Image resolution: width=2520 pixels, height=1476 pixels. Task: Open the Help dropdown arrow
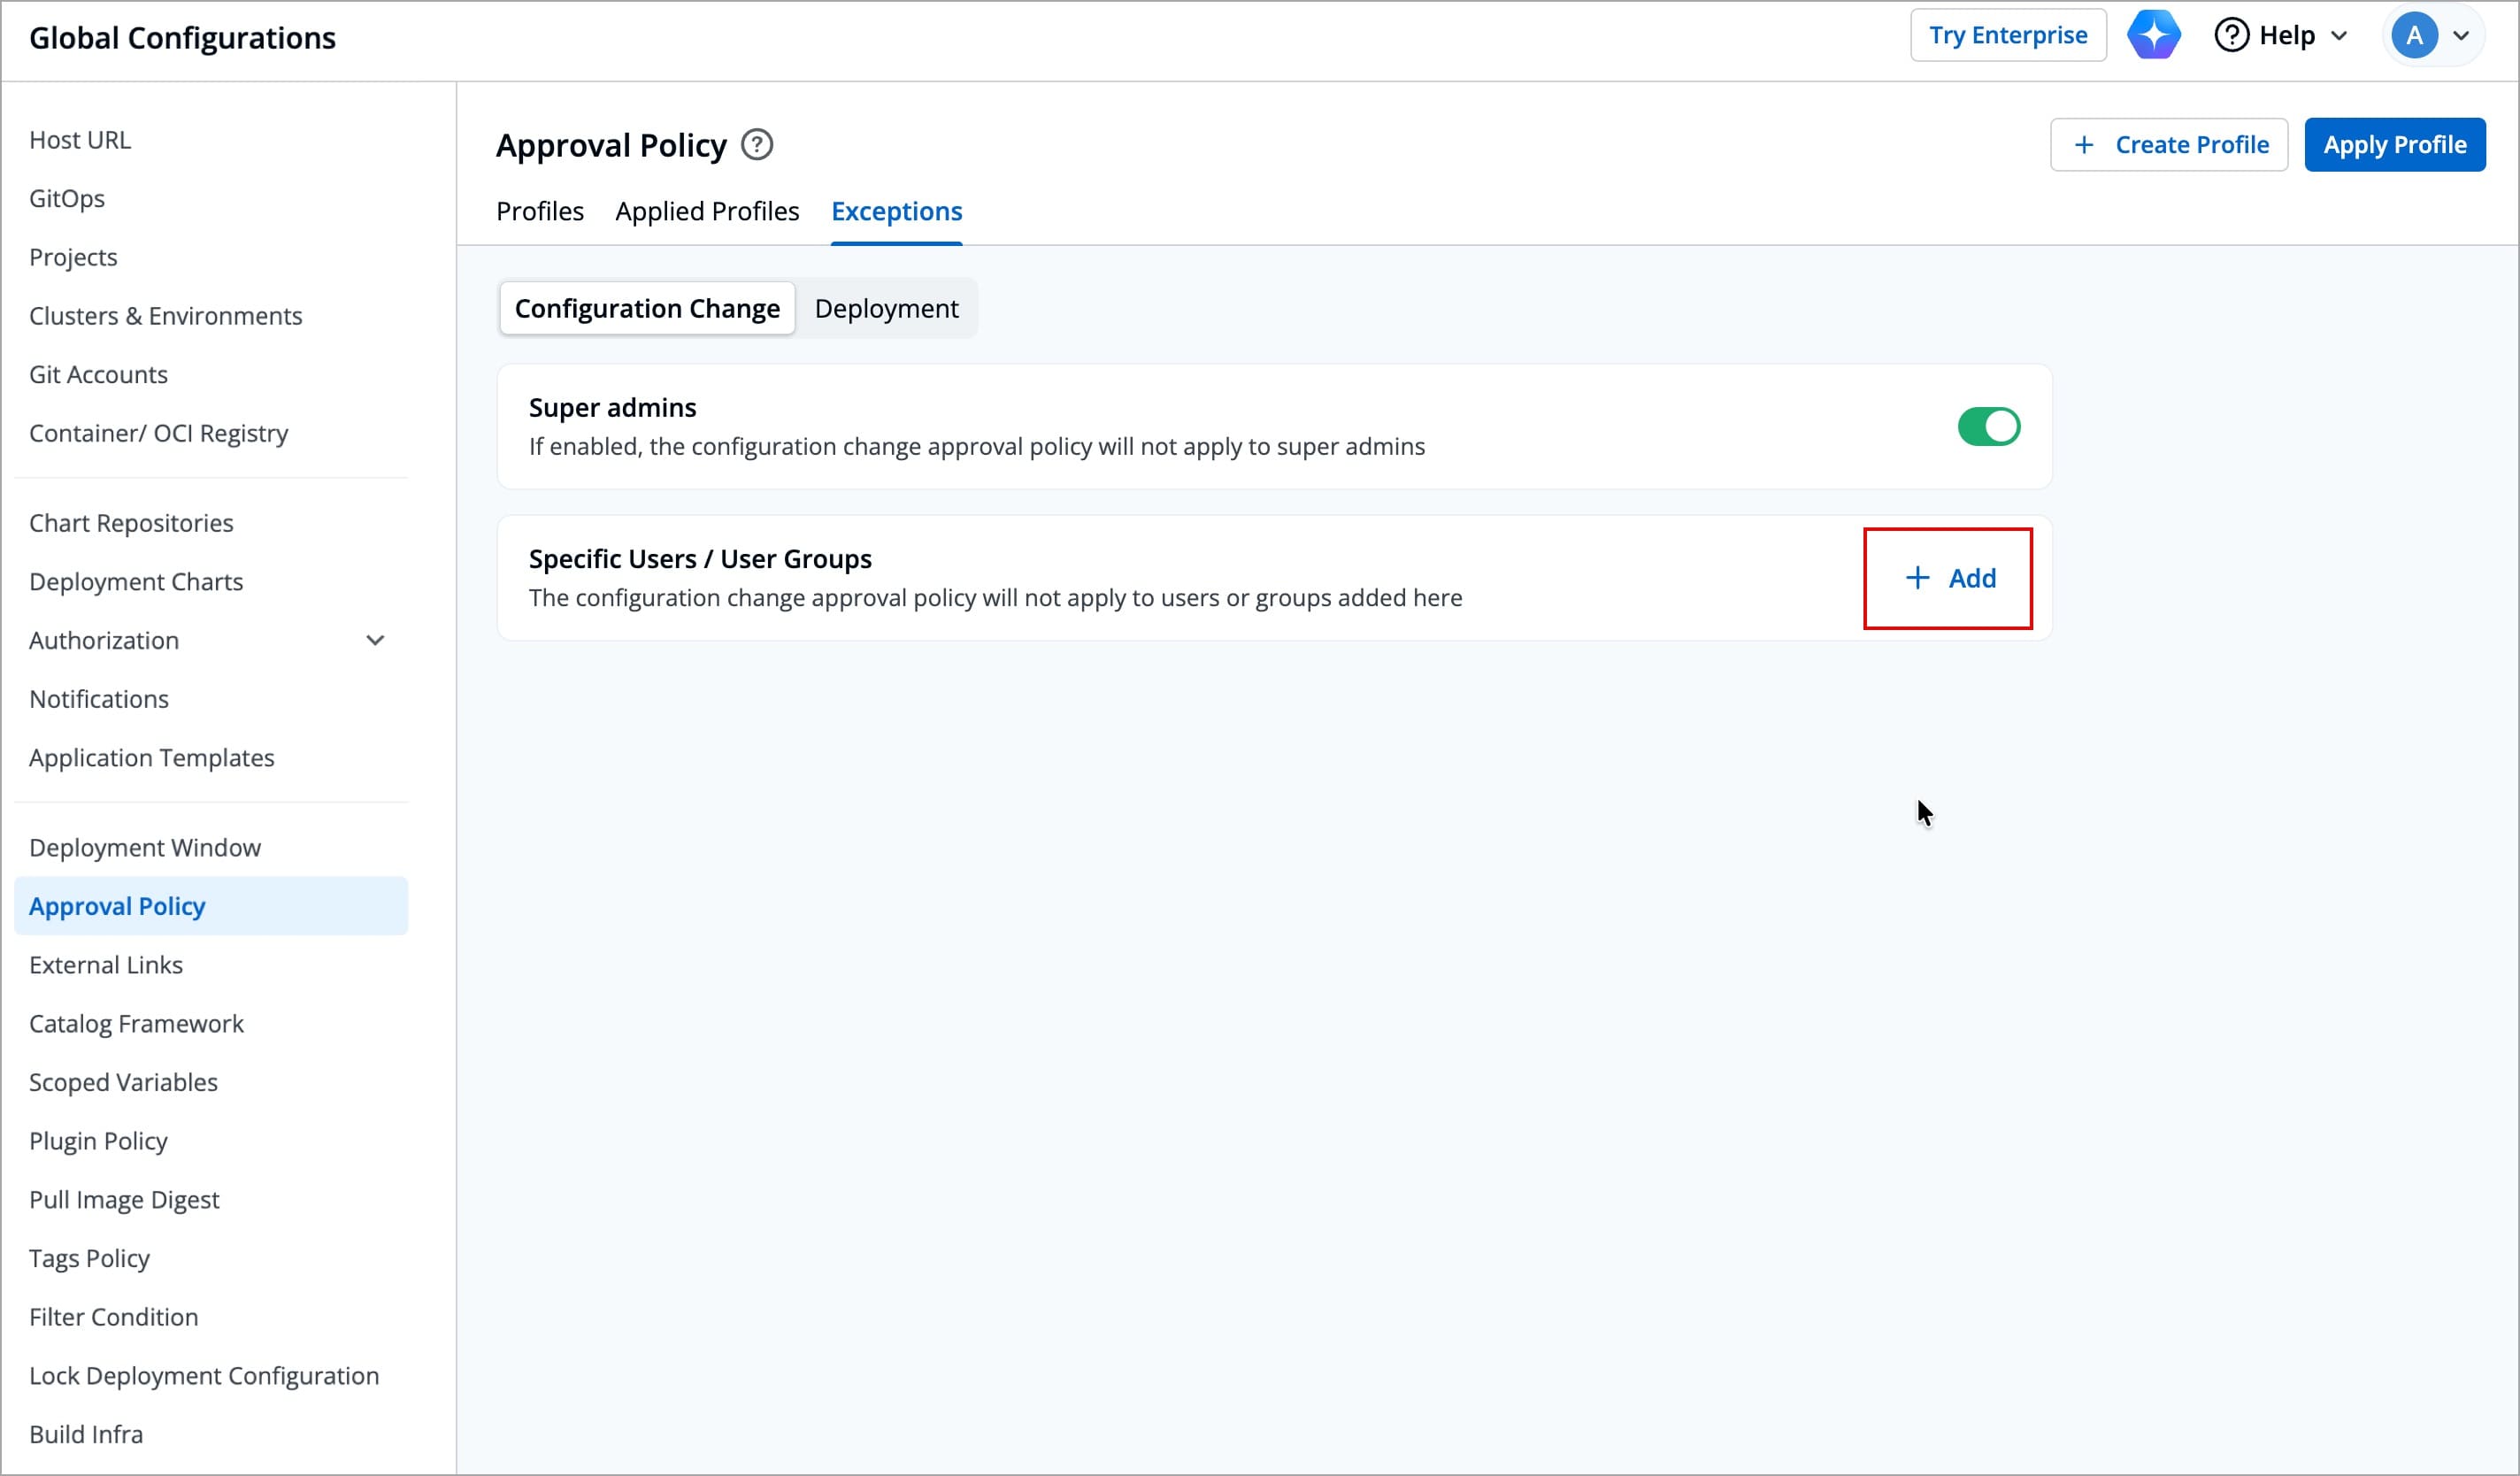[2339, 36]
